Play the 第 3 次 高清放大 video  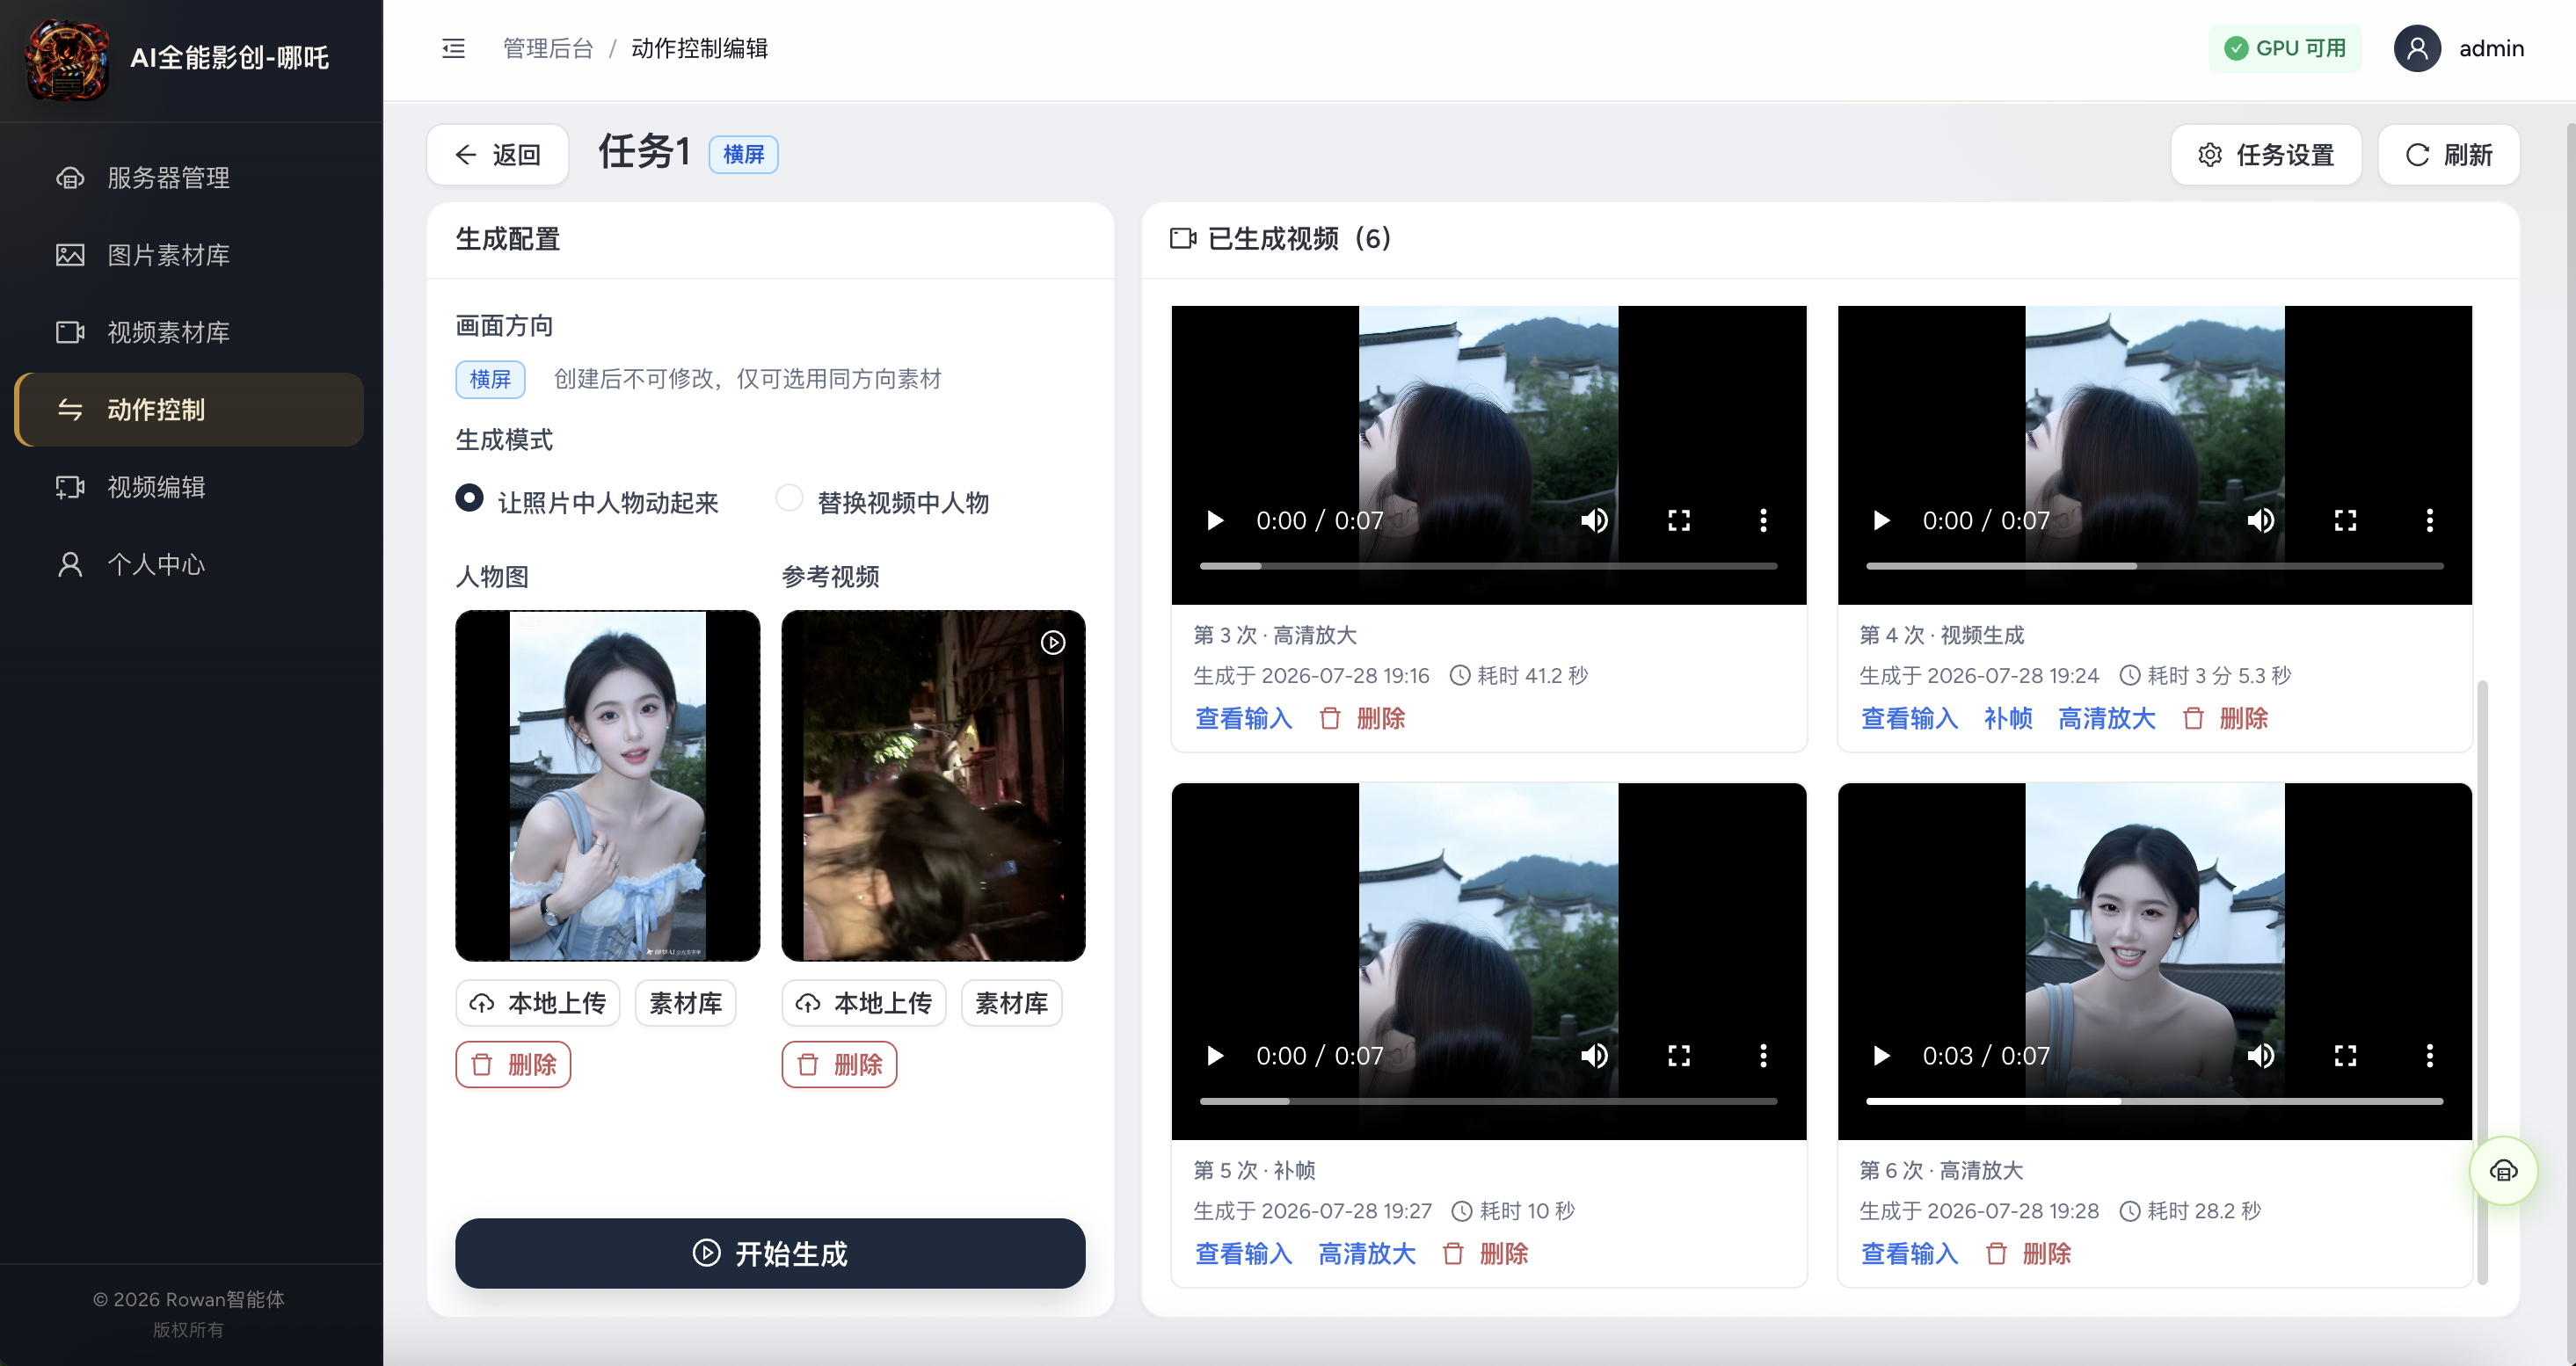(x=1215, y=520)
